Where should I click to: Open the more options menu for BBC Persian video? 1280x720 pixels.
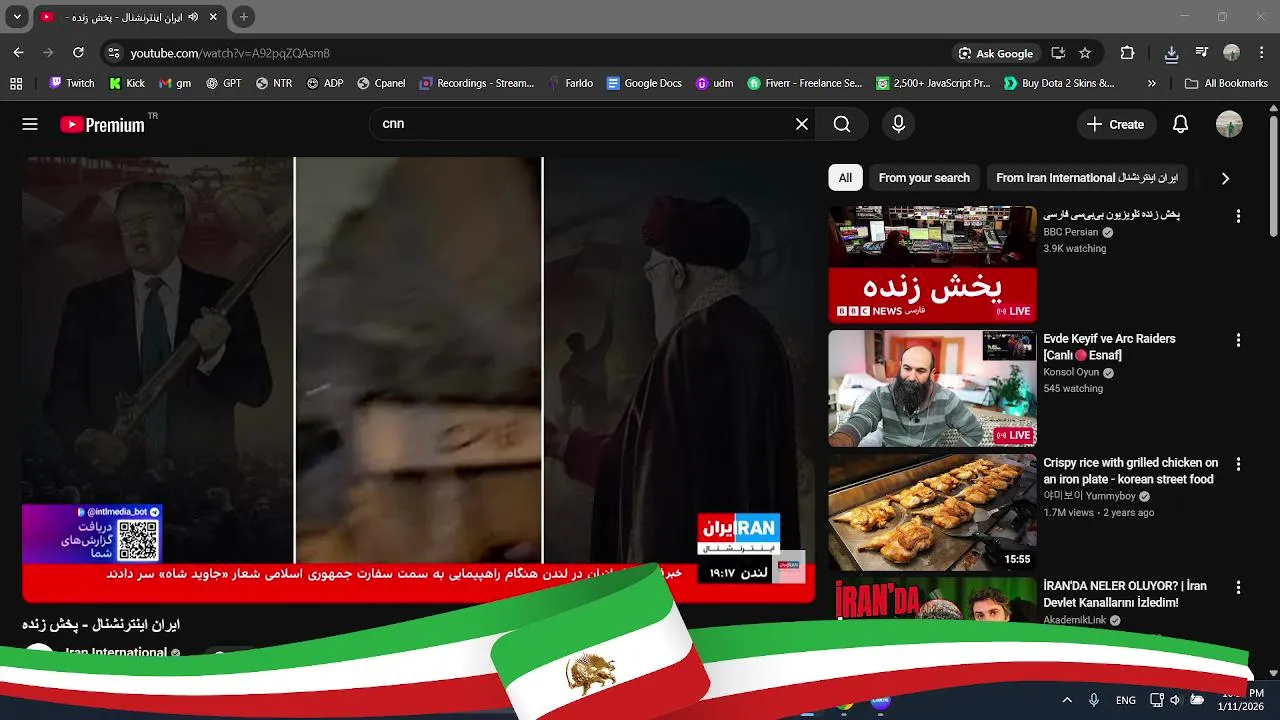[1238, 216]
